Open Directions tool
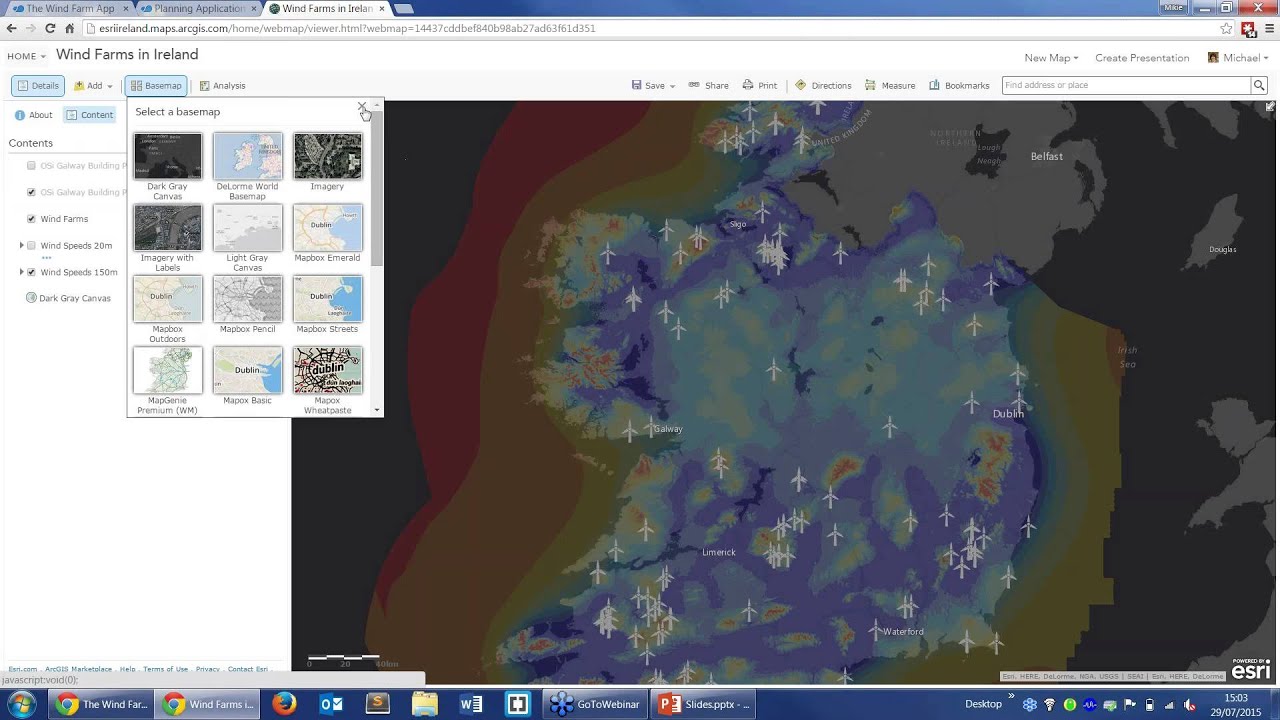 [823, 86]
